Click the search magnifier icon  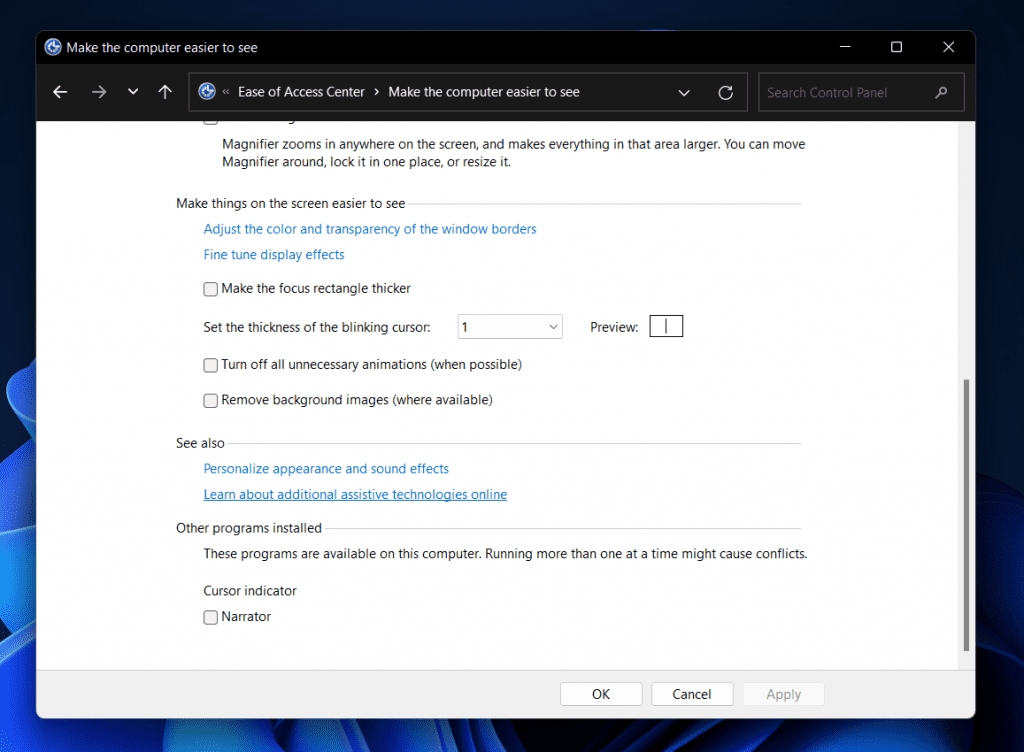(x=940, y=91)
